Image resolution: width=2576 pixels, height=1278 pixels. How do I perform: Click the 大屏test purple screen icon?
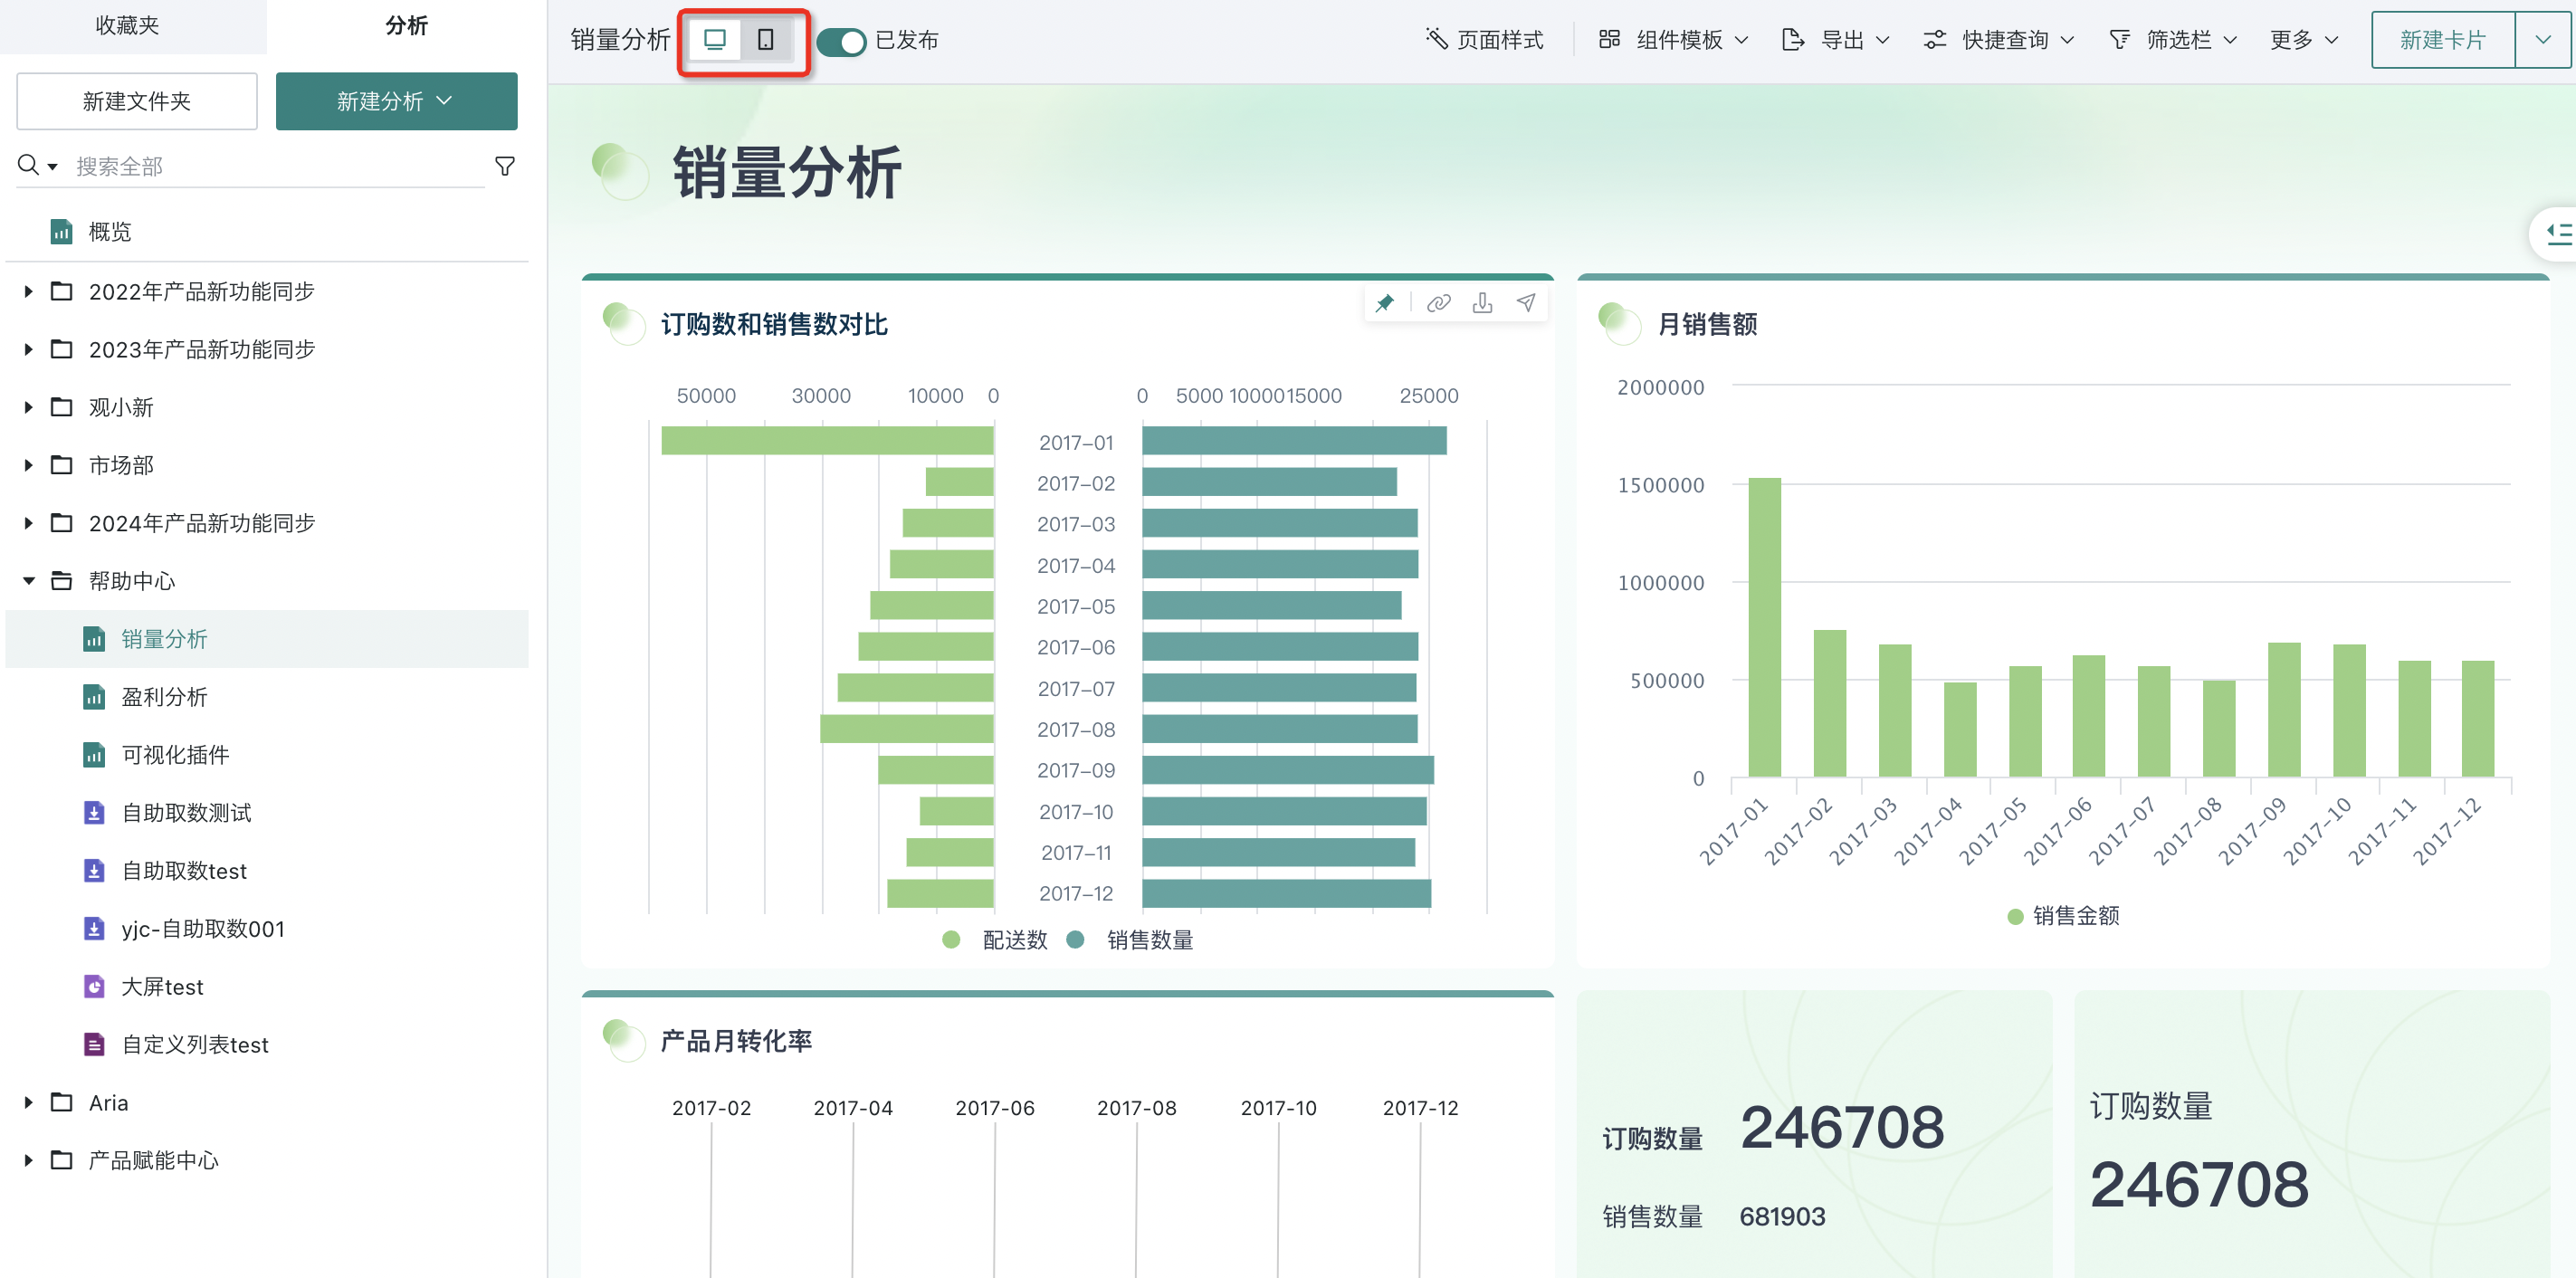pyautogui.click(x=94, y=987)
